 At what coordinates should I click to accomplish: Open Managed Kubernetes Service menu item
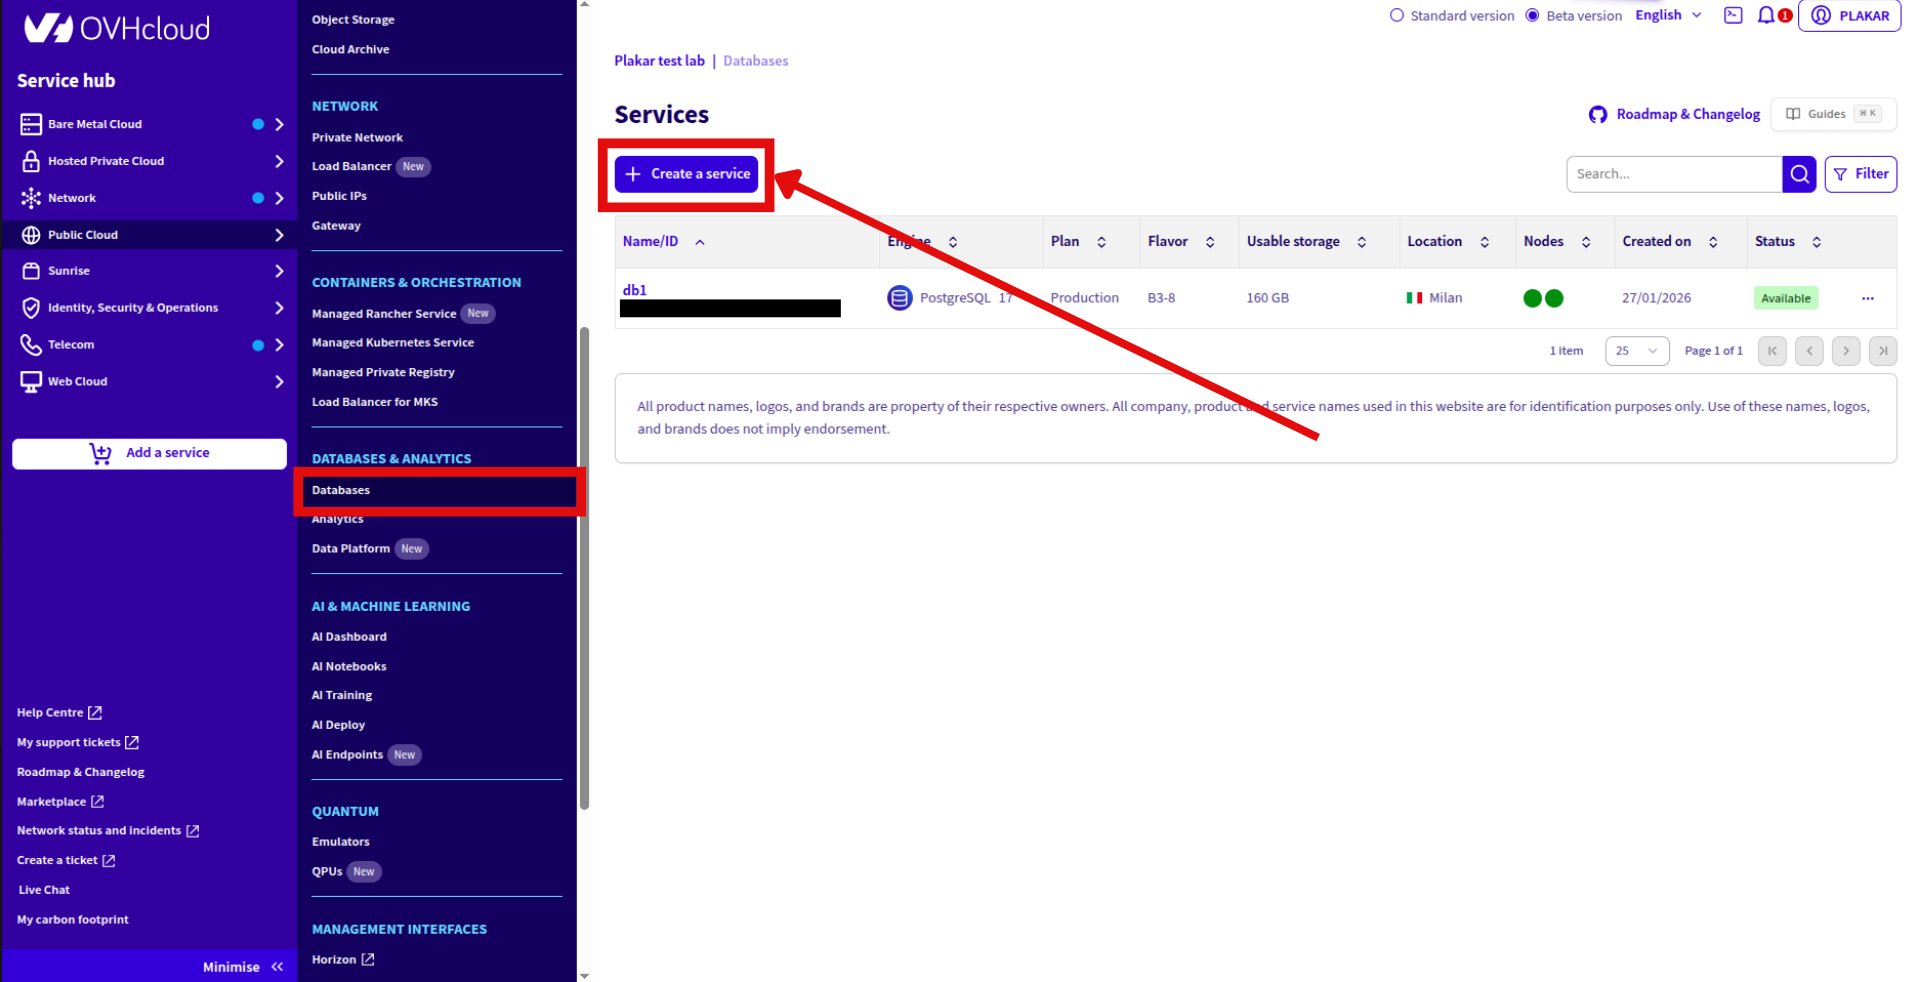pos(393,343)
